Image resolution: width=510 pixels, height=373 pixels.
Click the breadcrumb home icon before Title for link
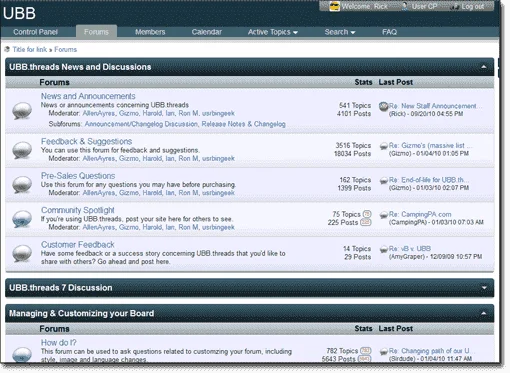(x=7, y=49)
